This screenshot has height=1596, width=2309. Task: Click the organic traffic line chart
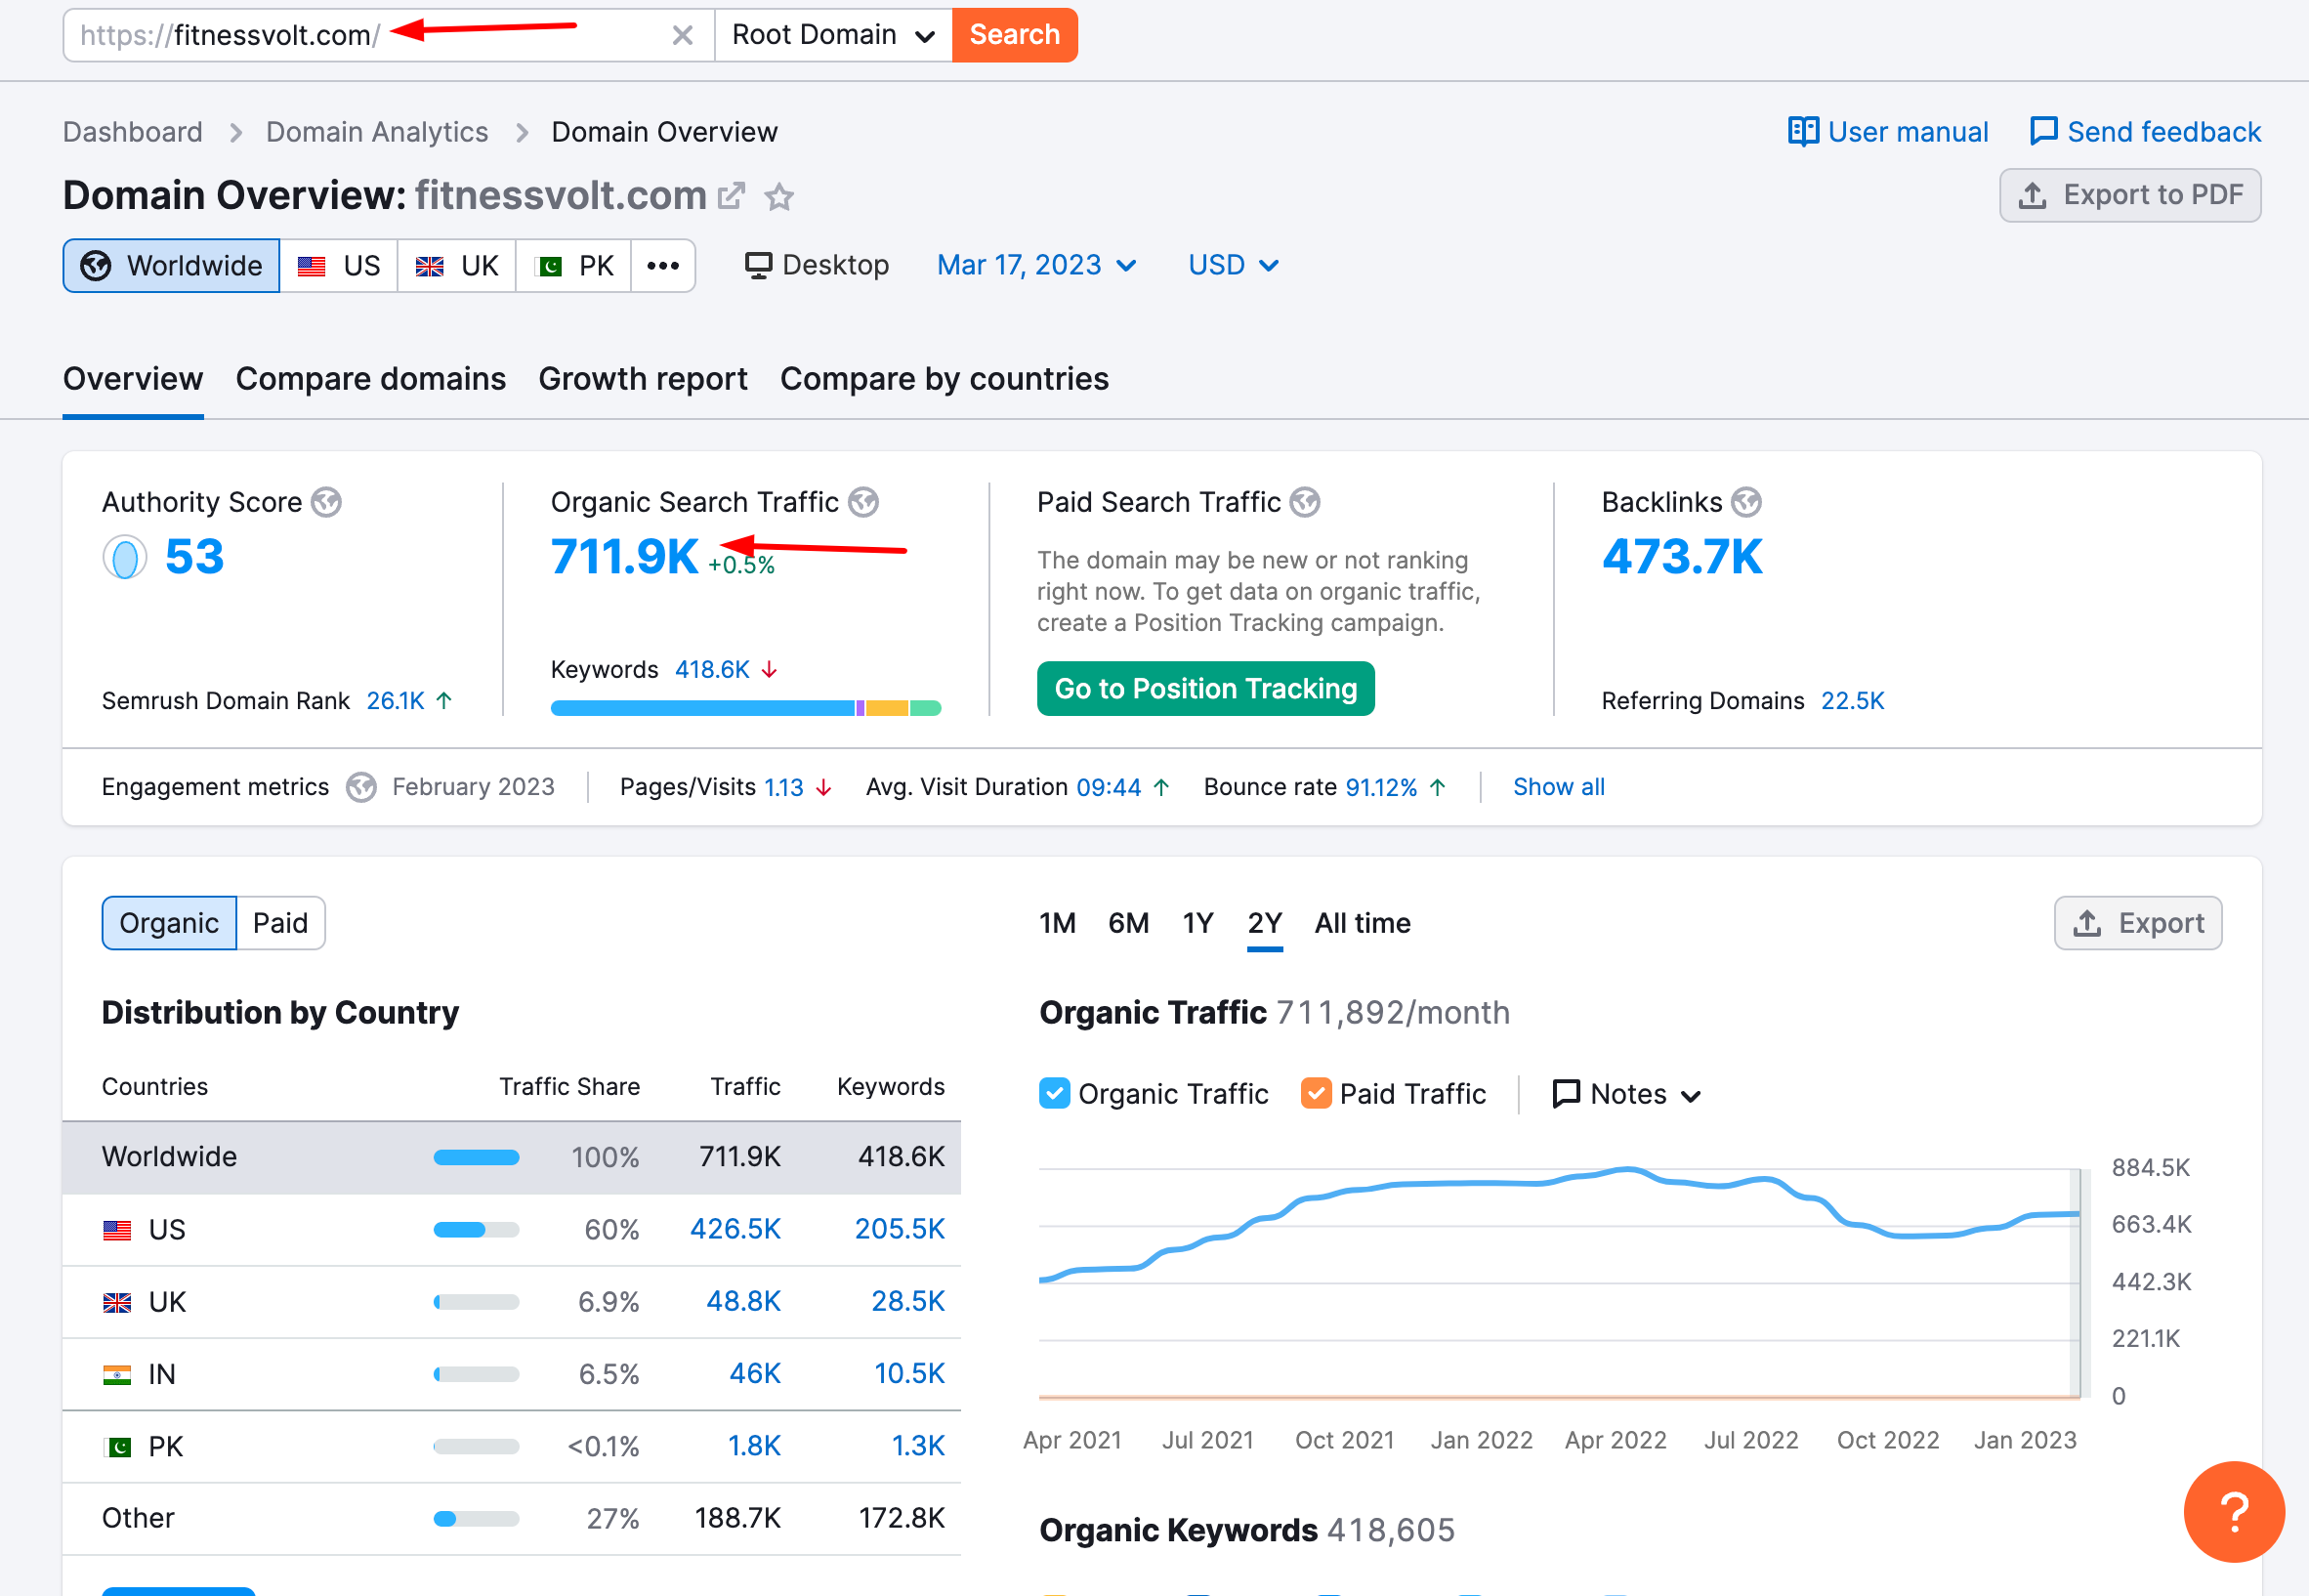point(1560,1283)
